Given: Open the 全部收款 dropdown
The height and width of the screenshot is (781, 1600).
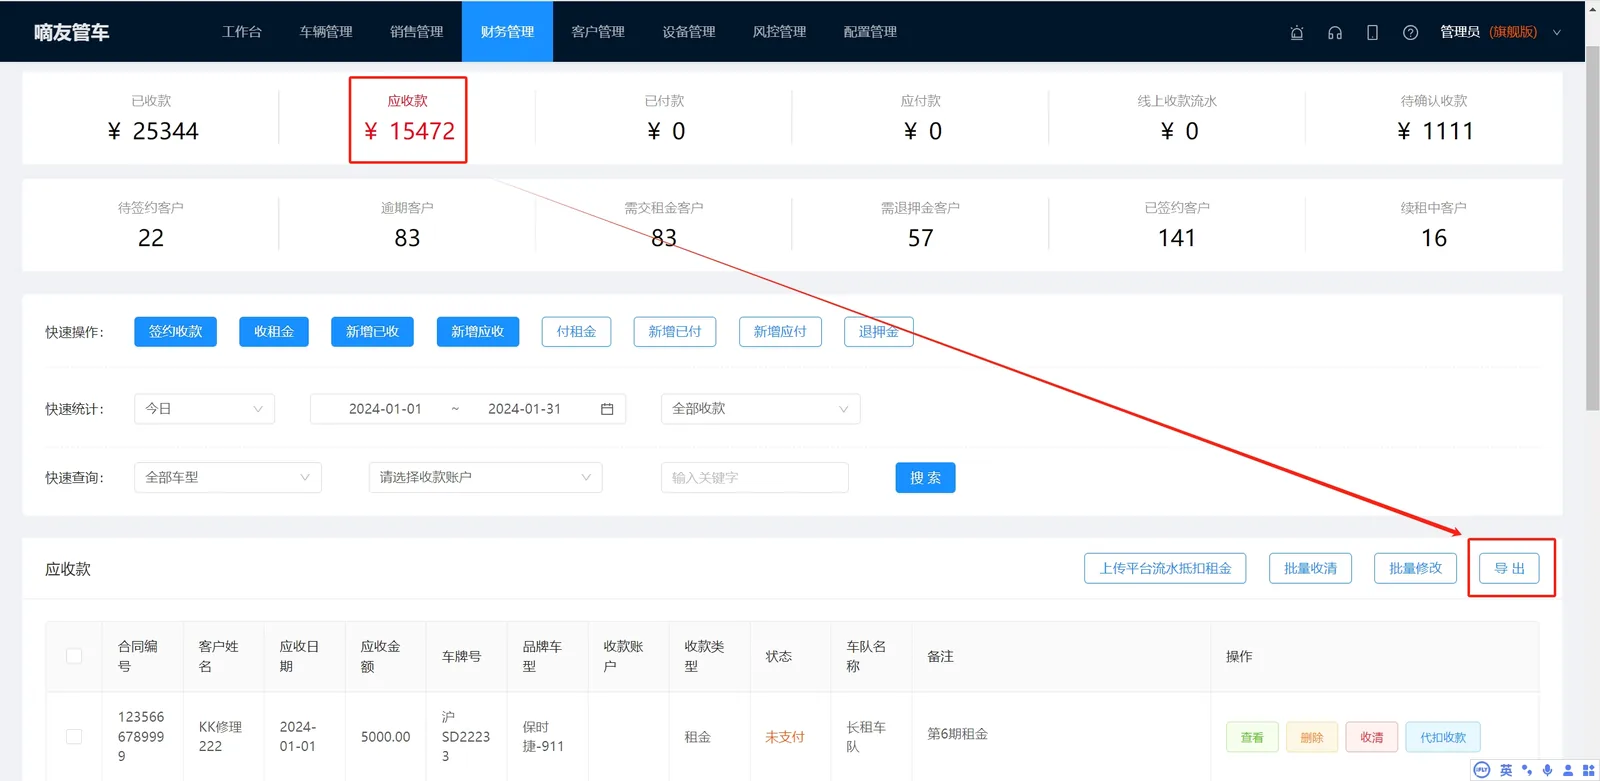Looking at the screenshot, I should pyautogui.click(x=760, y=409).
